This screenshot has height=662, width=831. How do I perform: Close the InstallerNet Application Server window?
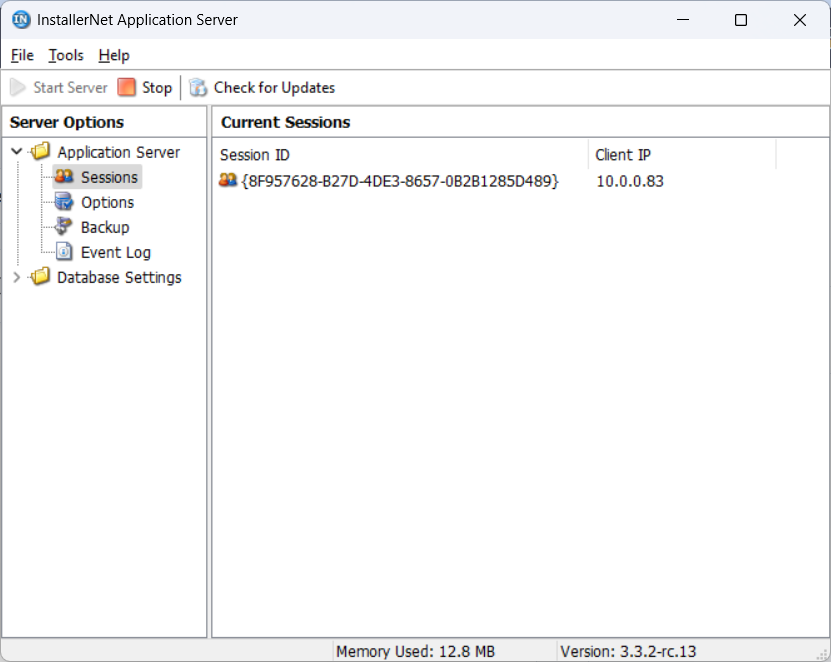(800, 20)
